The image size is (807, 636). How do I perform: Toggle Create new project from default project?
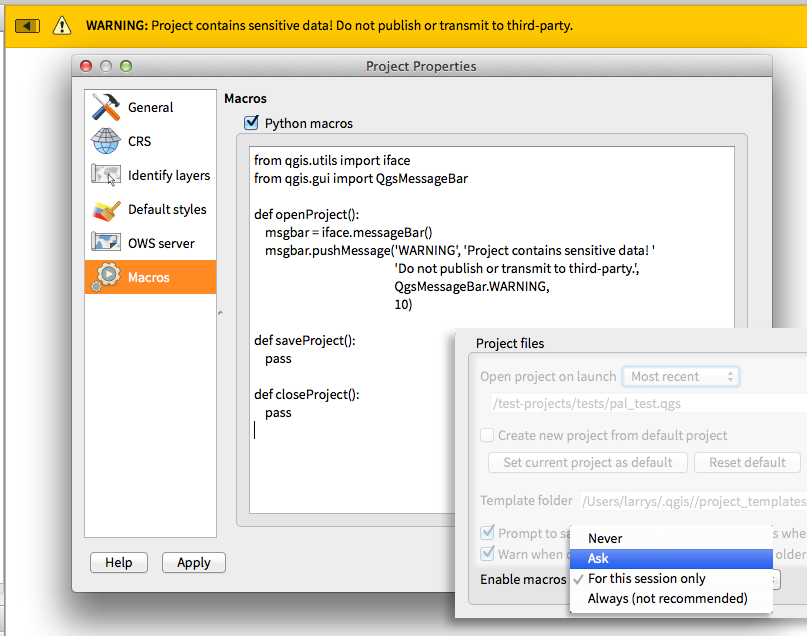pos(487,435)
